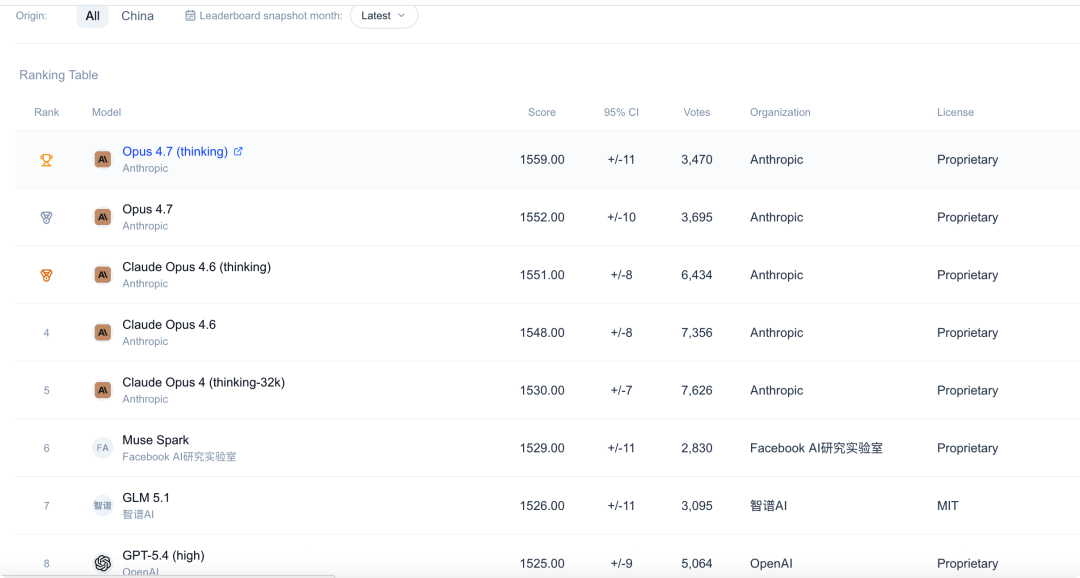Click the Organization column header
1080x578 pixels.
point(780,112)
